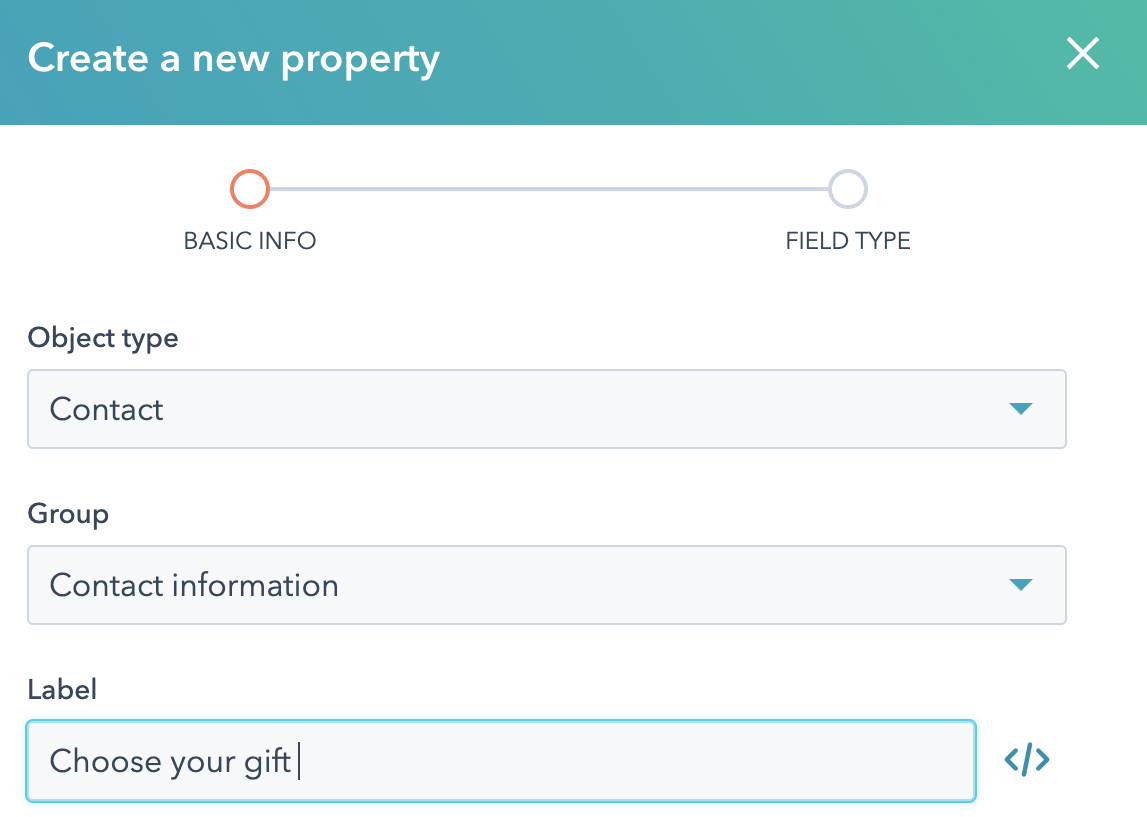Screen dimensions: 1147x817
Task: Close the Create a new property dialog
Action: click(x=1083, y=53)
